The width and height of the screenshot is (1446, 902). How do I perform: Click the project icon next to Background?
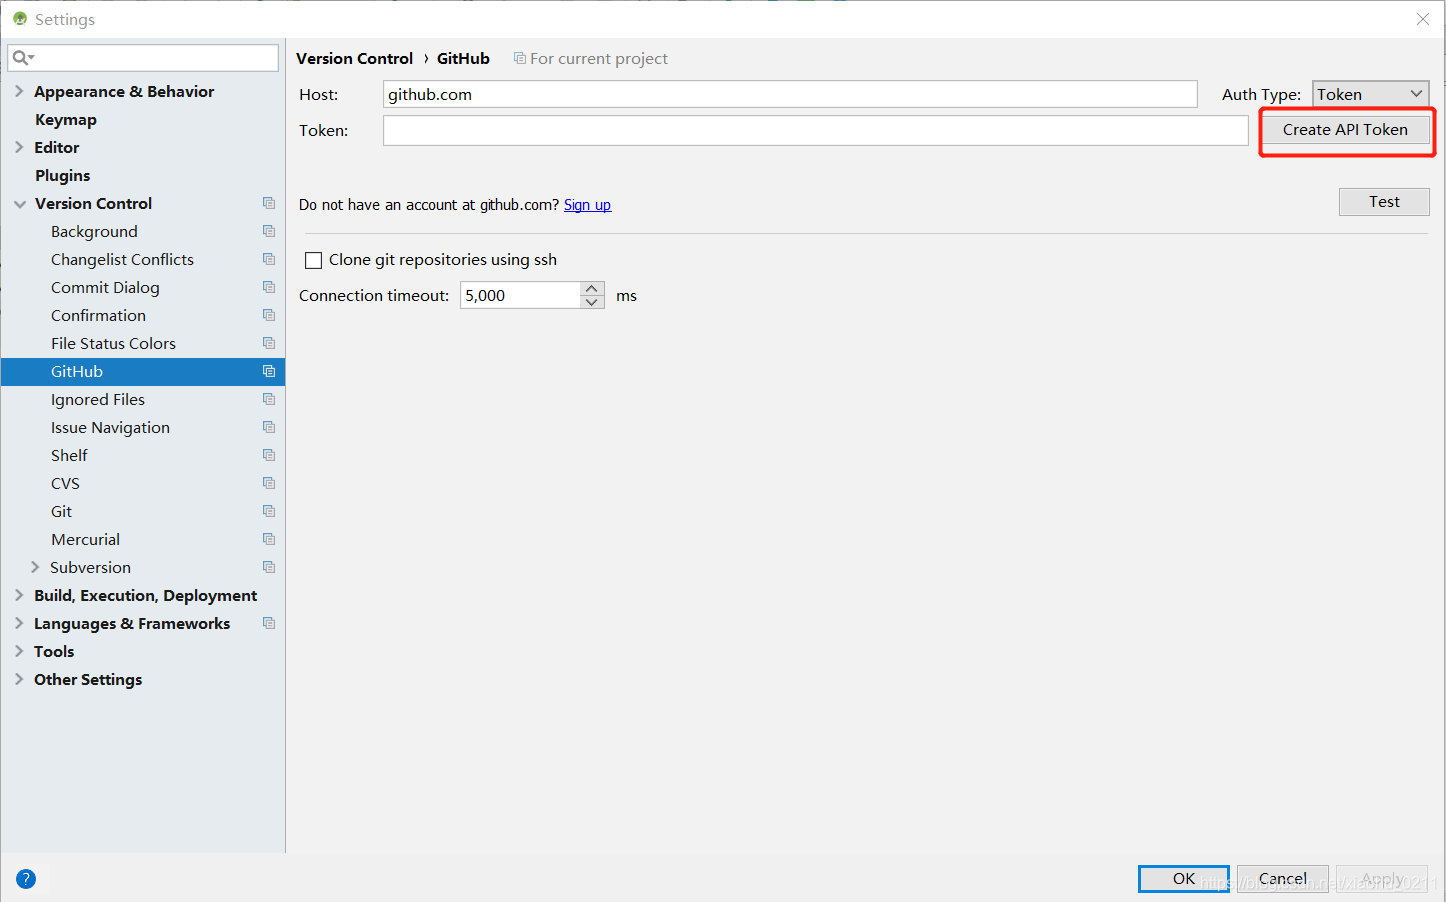click(269, 231)
